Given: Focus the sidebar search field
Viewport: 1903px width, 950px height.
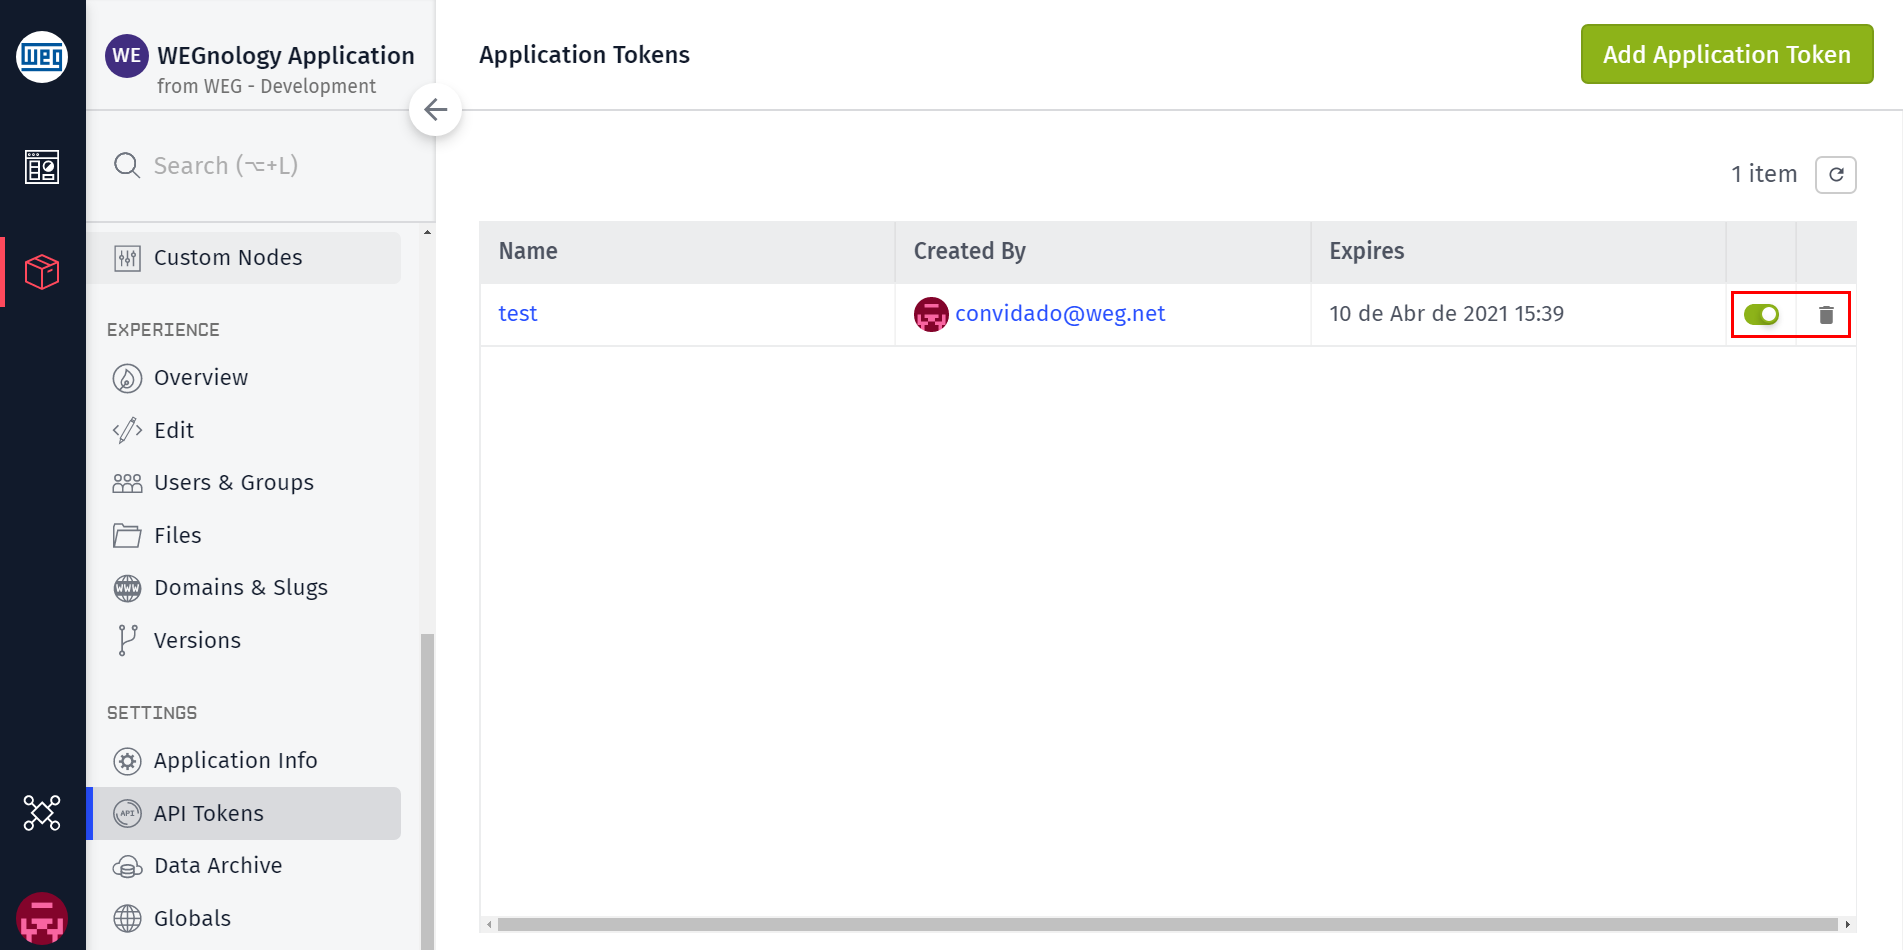Looking at the screenshot, I should point(260,166).
